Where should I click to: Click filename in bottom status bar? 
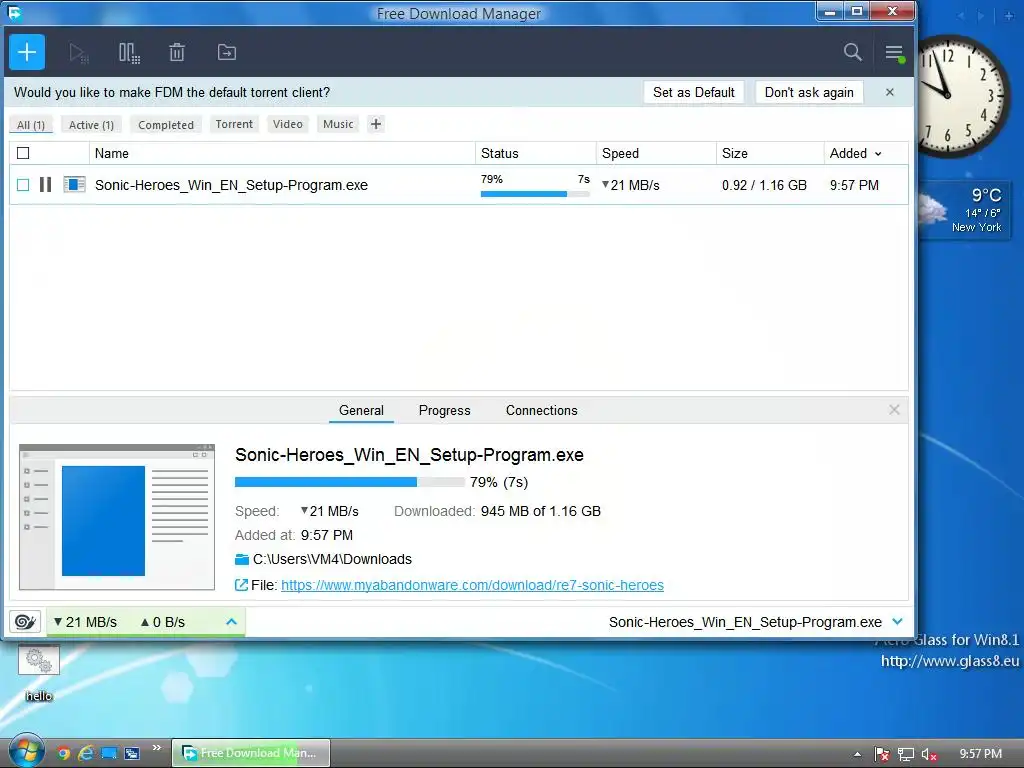(745, 622)
